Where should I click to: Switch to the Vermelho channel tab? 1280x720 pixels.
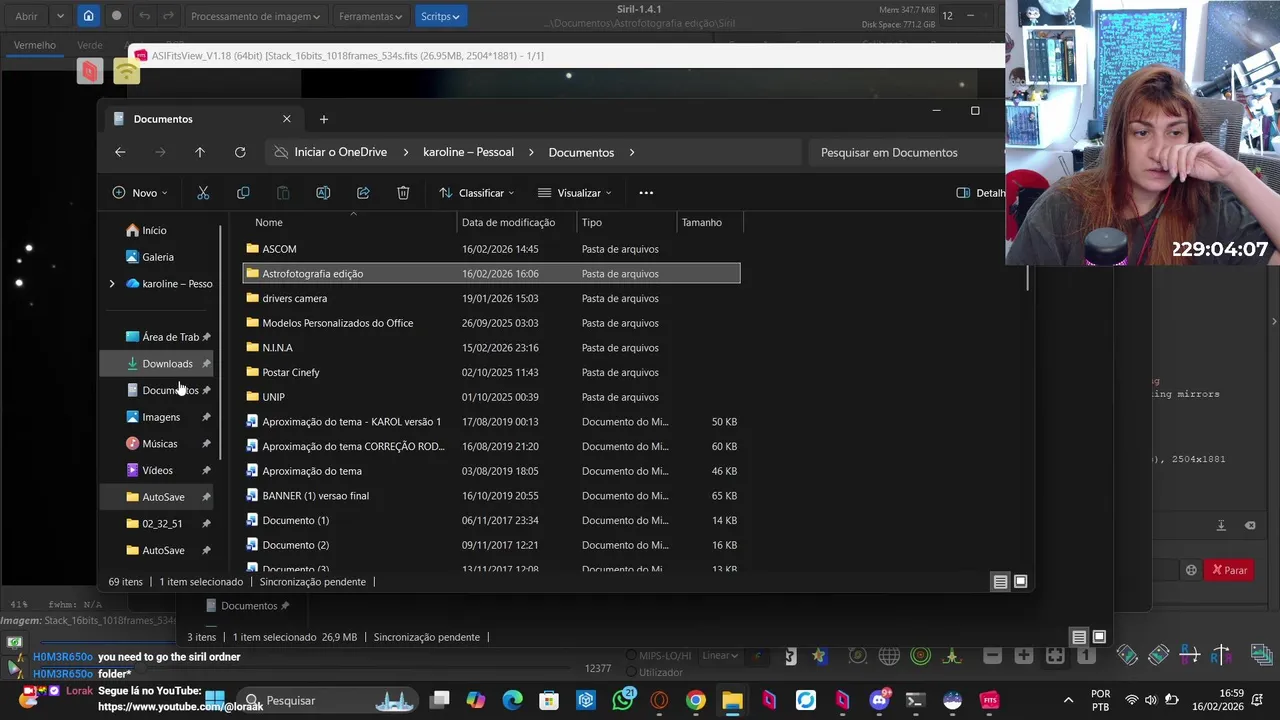point(35,45)
